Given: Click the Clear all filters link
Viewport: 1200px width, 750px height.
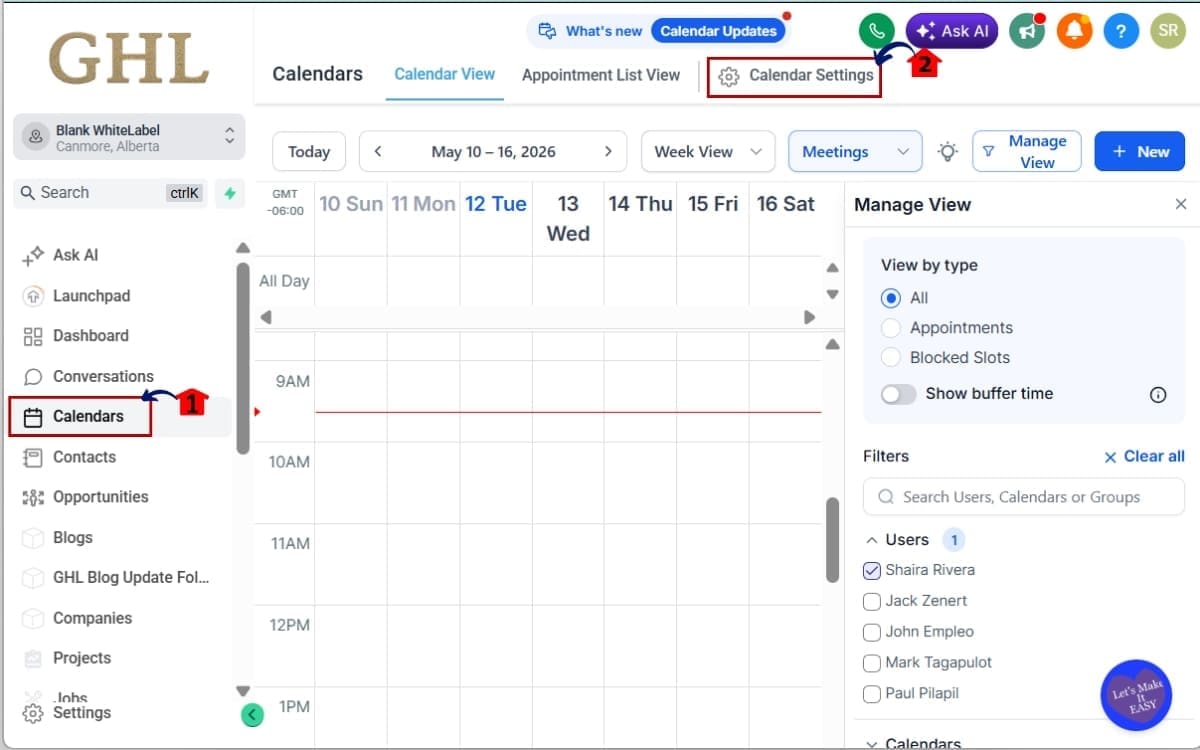Looking at the screenshot, I should point(1144,456).
